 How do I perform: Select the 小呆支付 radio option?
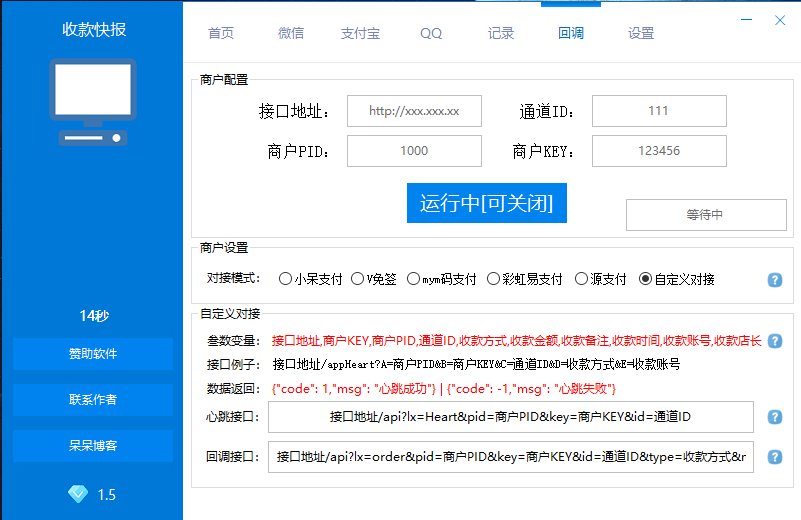pos(285,280)
